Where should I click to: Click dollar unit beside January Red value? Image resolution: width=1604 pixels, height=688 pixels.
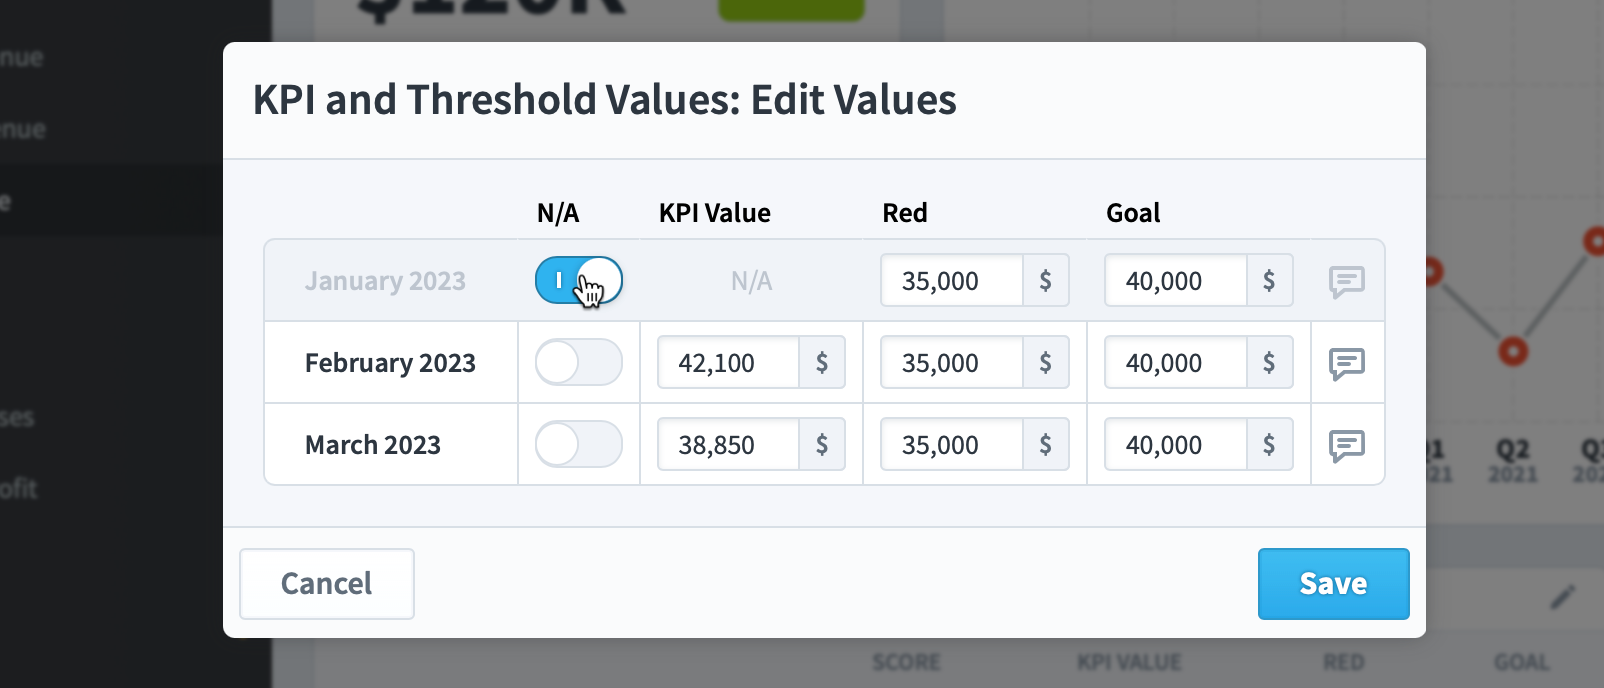click(1045, 280)
